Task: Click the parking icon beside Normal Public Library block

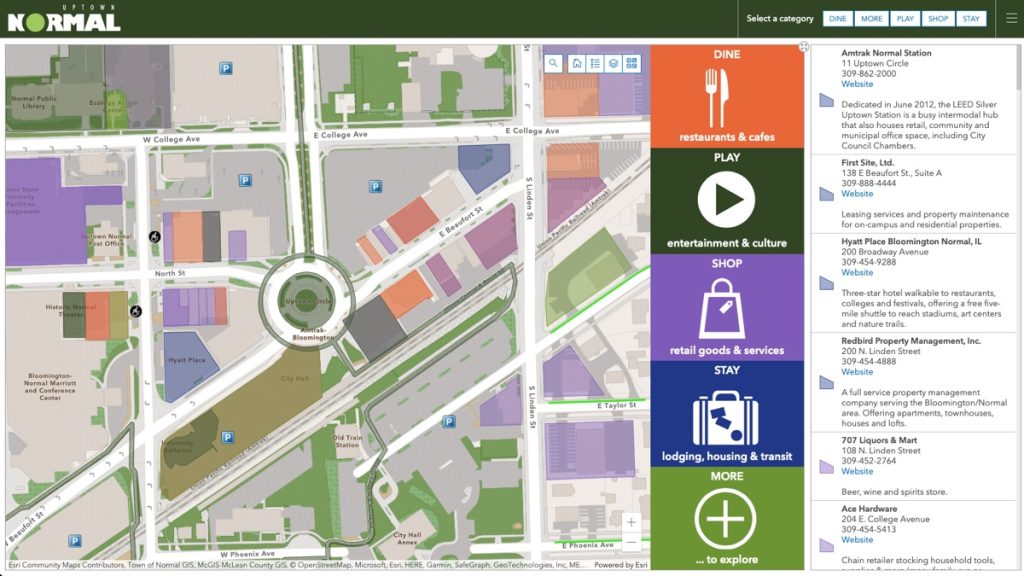Action: coord(226,68)
